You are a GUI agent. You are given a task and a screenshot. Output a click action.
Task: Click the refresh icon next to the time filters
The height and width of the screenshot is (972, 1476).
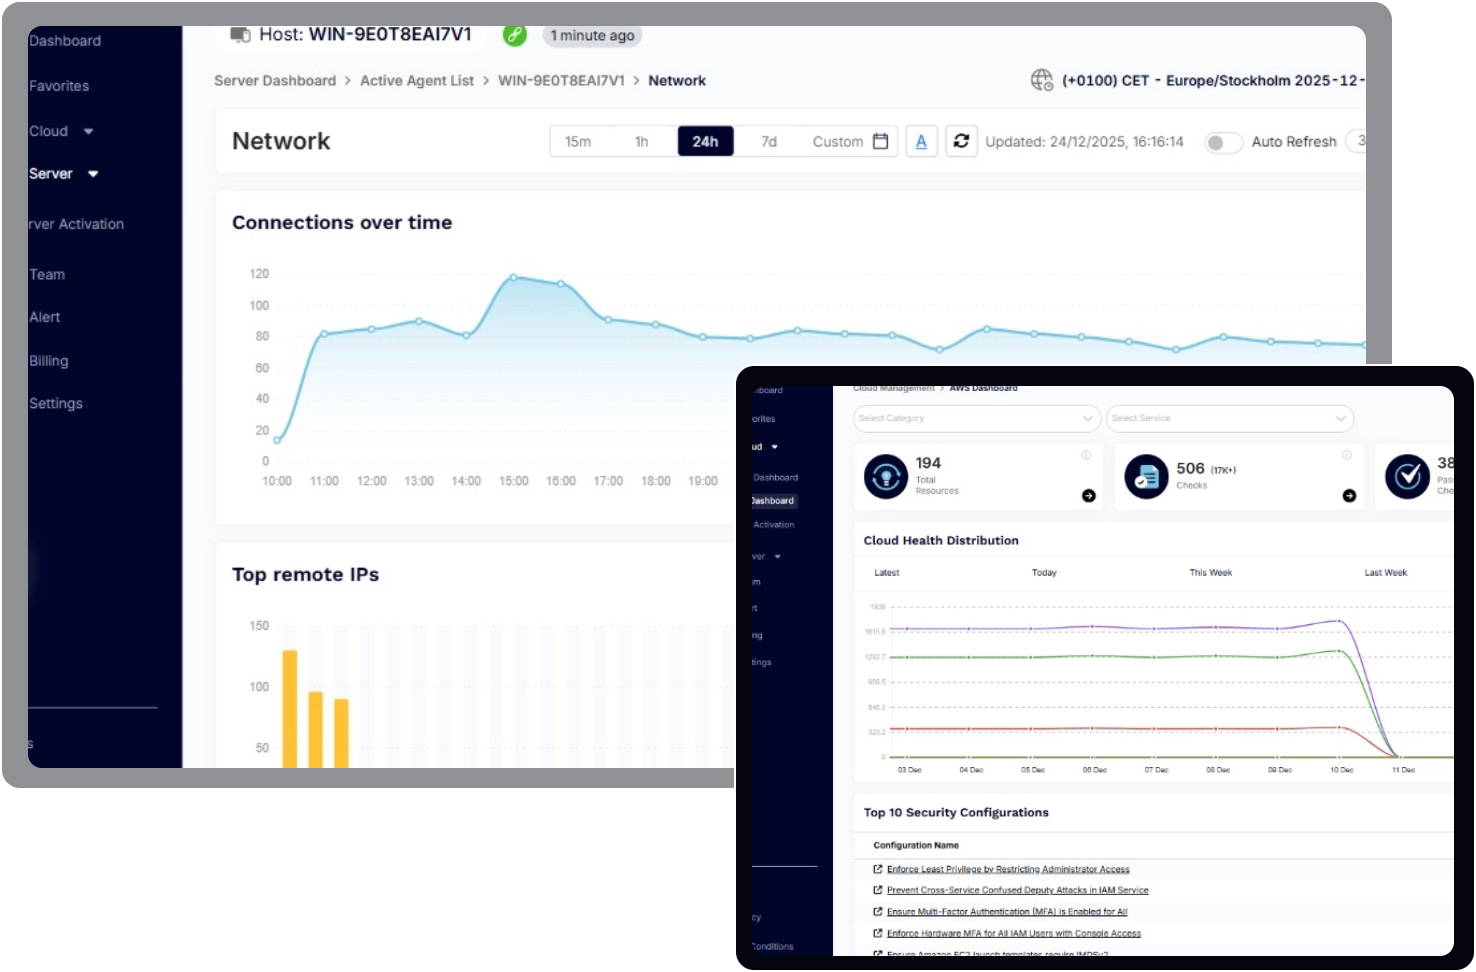961,141
